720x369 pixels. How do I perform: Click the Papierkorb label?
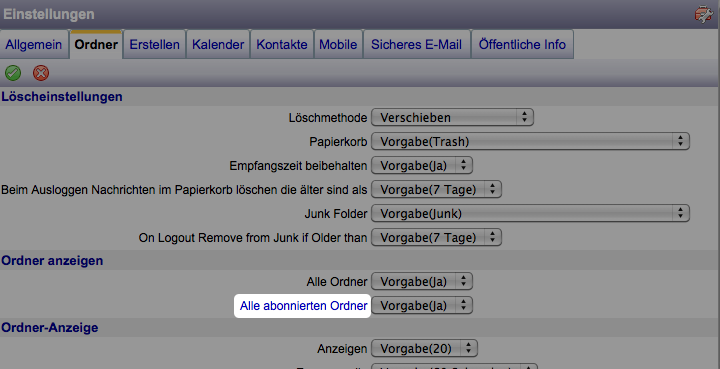click(x=338, y=142)
